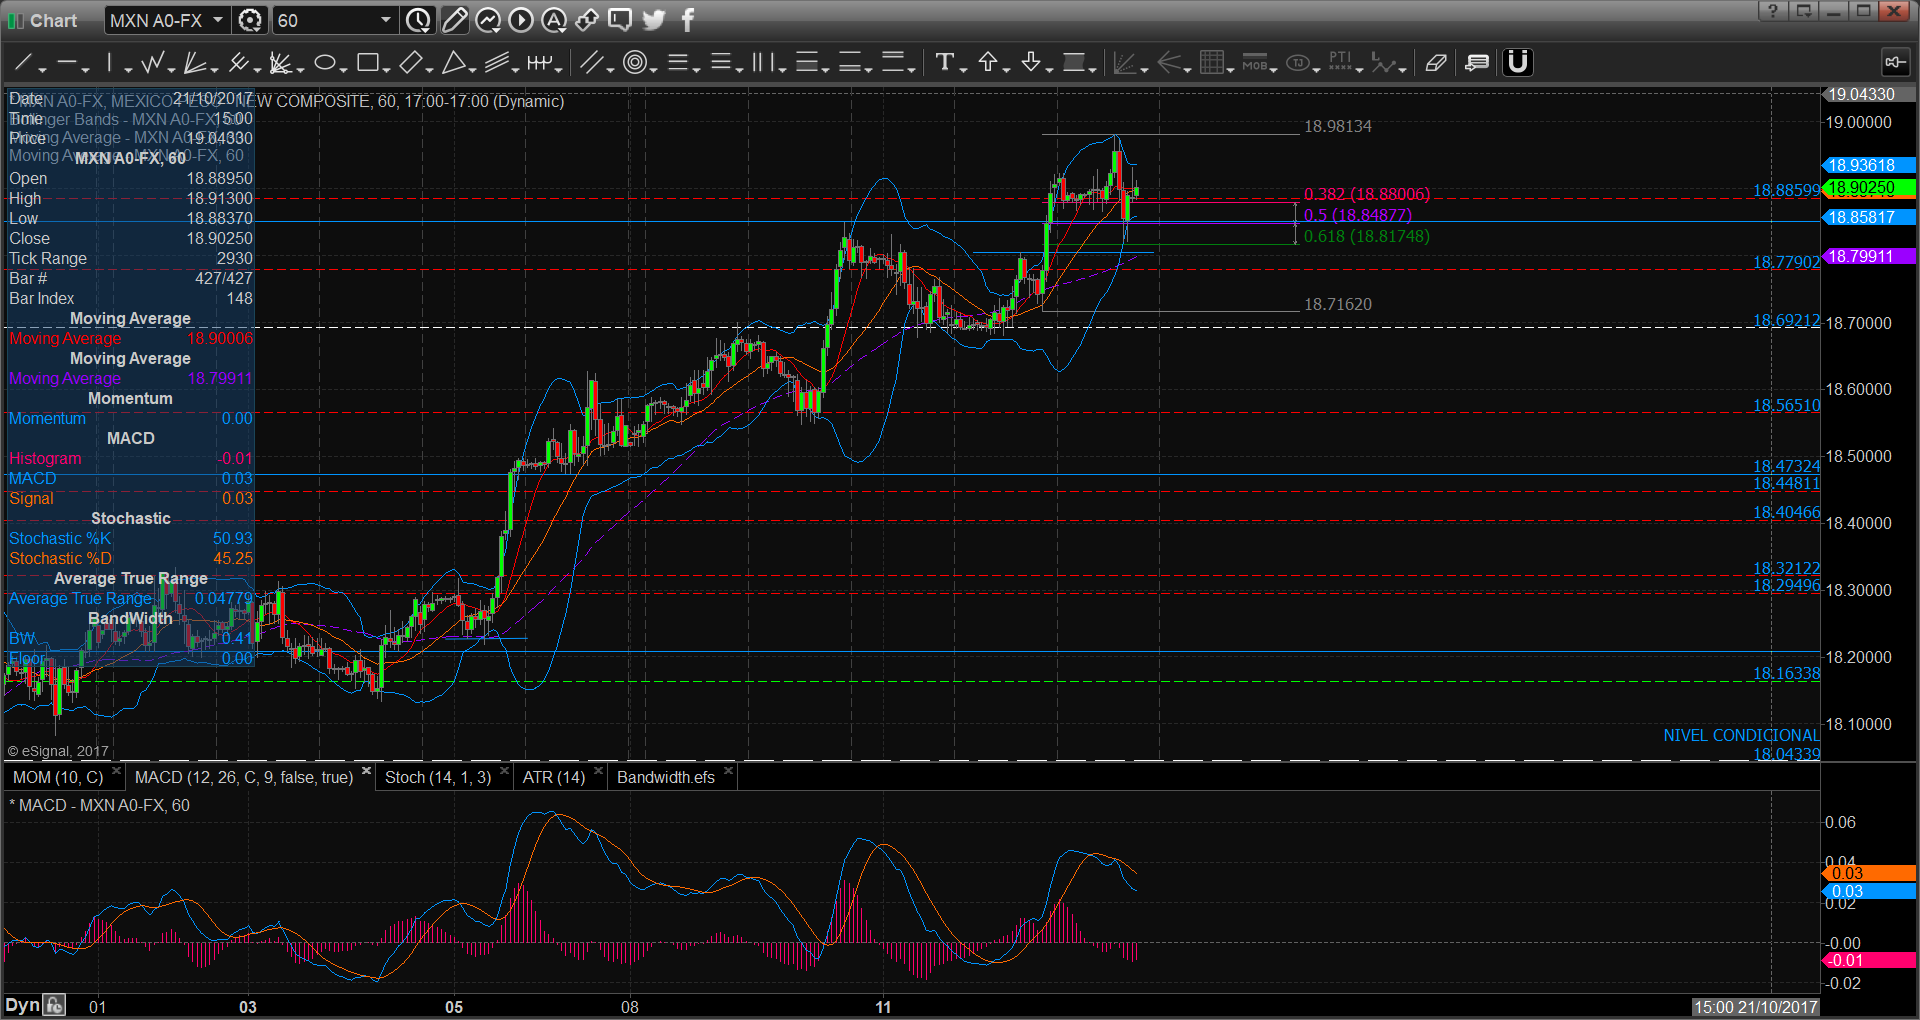Expand the MXN A0-FX symbol dropdown
Viewport: 1920px width, 1020px height.
pyautogui.click(x=218, y=20)
